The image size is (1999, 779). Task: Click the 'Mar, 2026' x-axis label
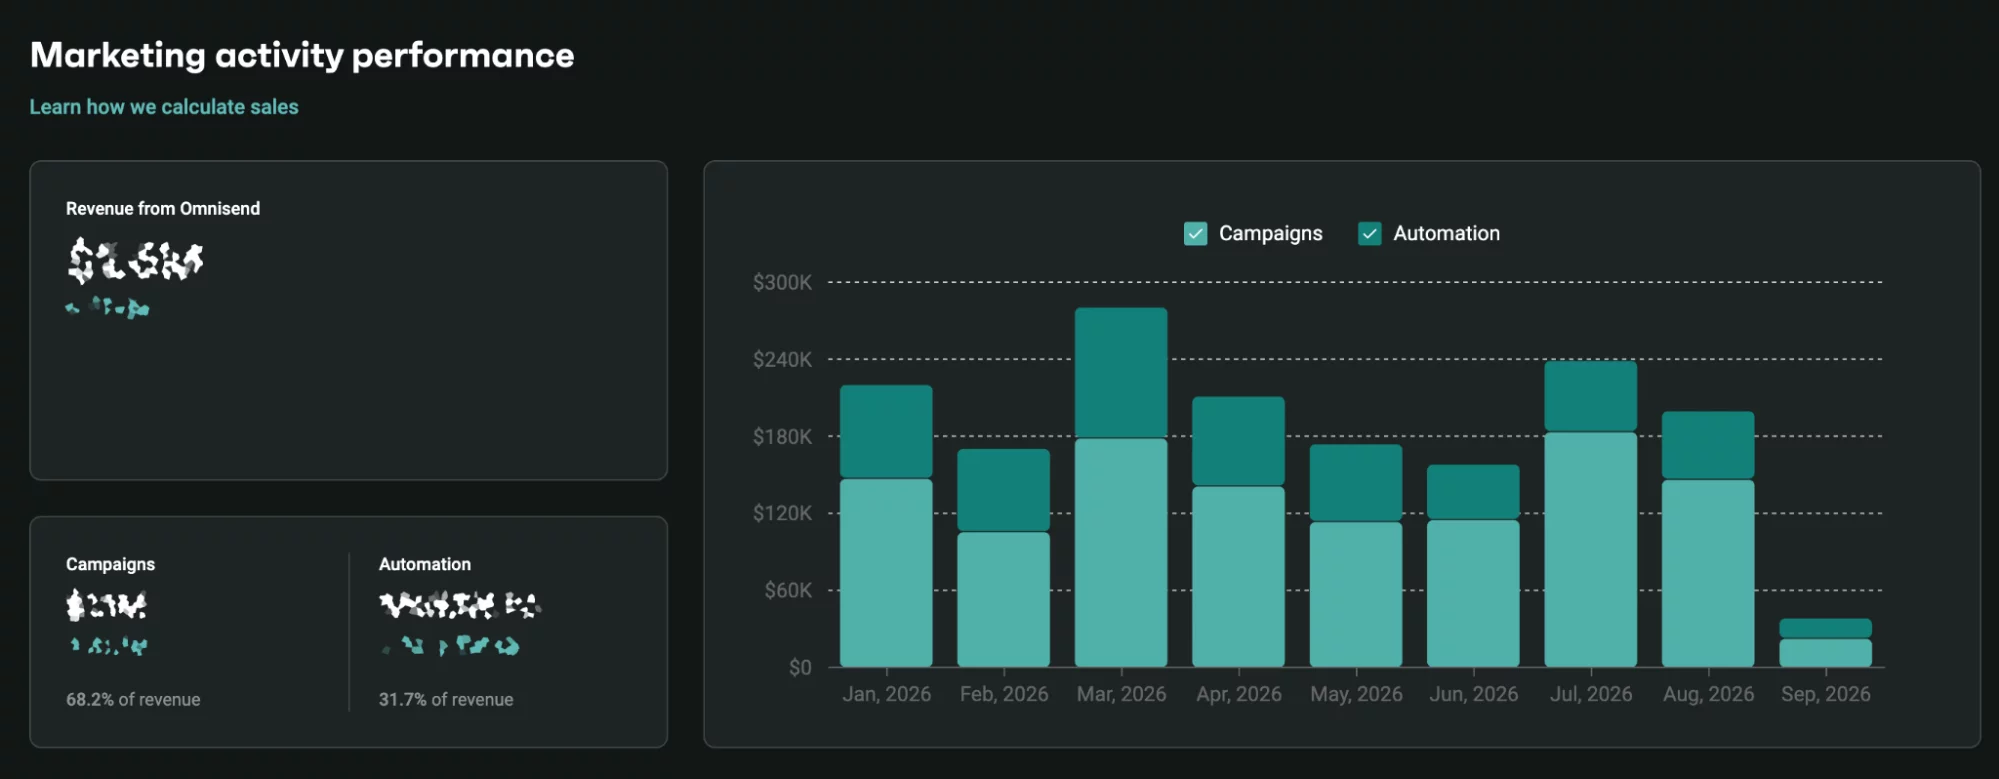point(1121,694)
